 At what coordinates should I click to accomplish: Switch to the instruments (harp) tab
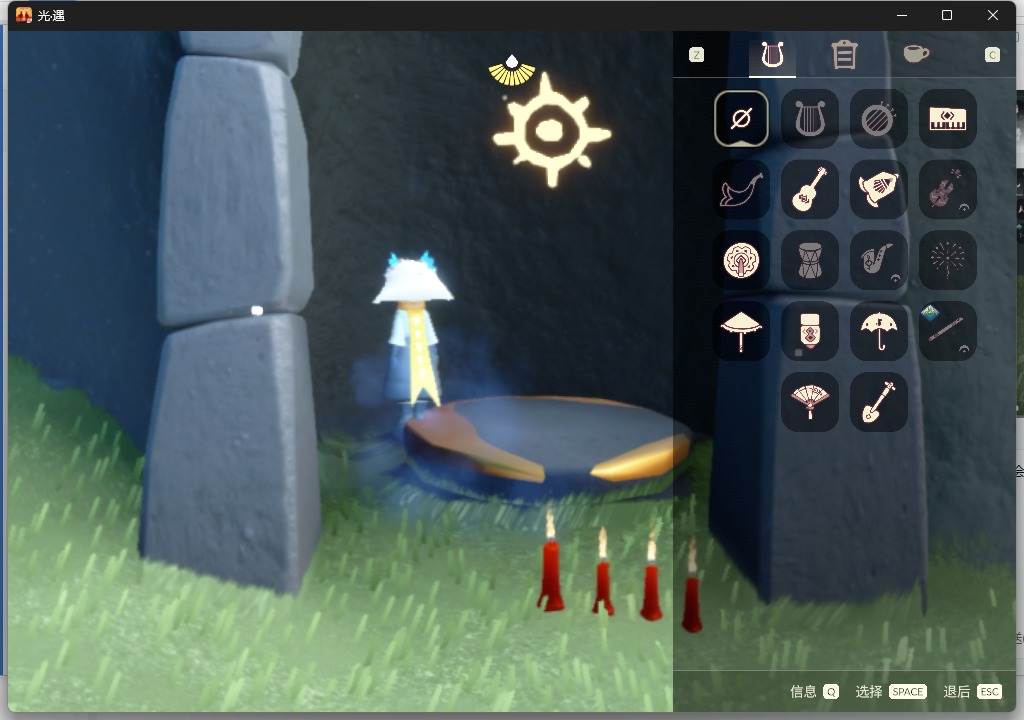(x=772, y=55)
